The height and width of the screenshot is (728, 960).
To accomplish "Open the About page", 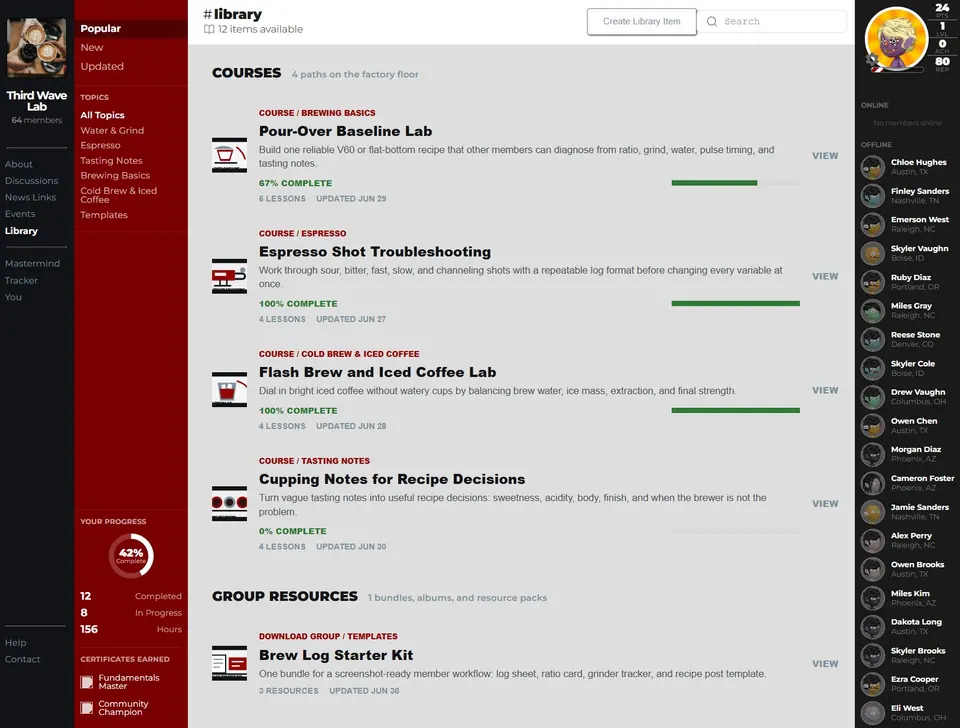I will (19, 164).
